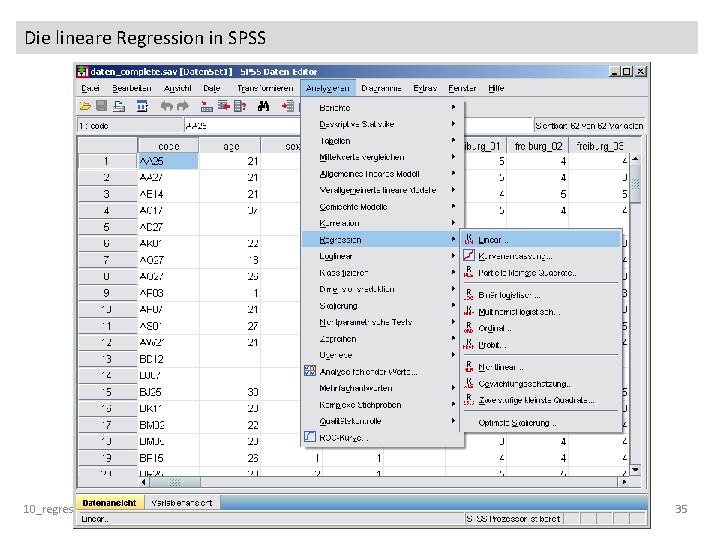Viewport: 720px width, 540px height.
Task: Choose Linear in the Regression submenu
Action: (x=540, y=240)
